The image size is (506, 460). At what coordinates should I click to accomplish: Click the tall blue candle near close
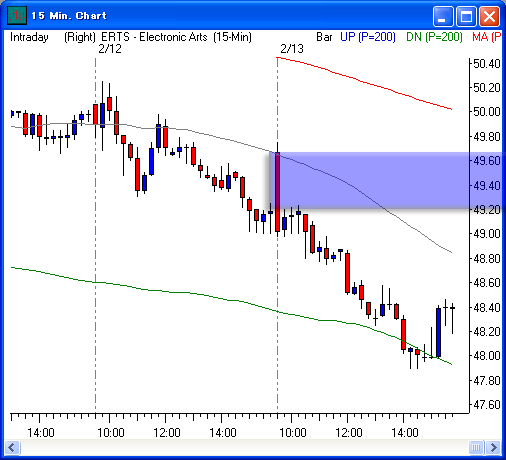point(438,332)
